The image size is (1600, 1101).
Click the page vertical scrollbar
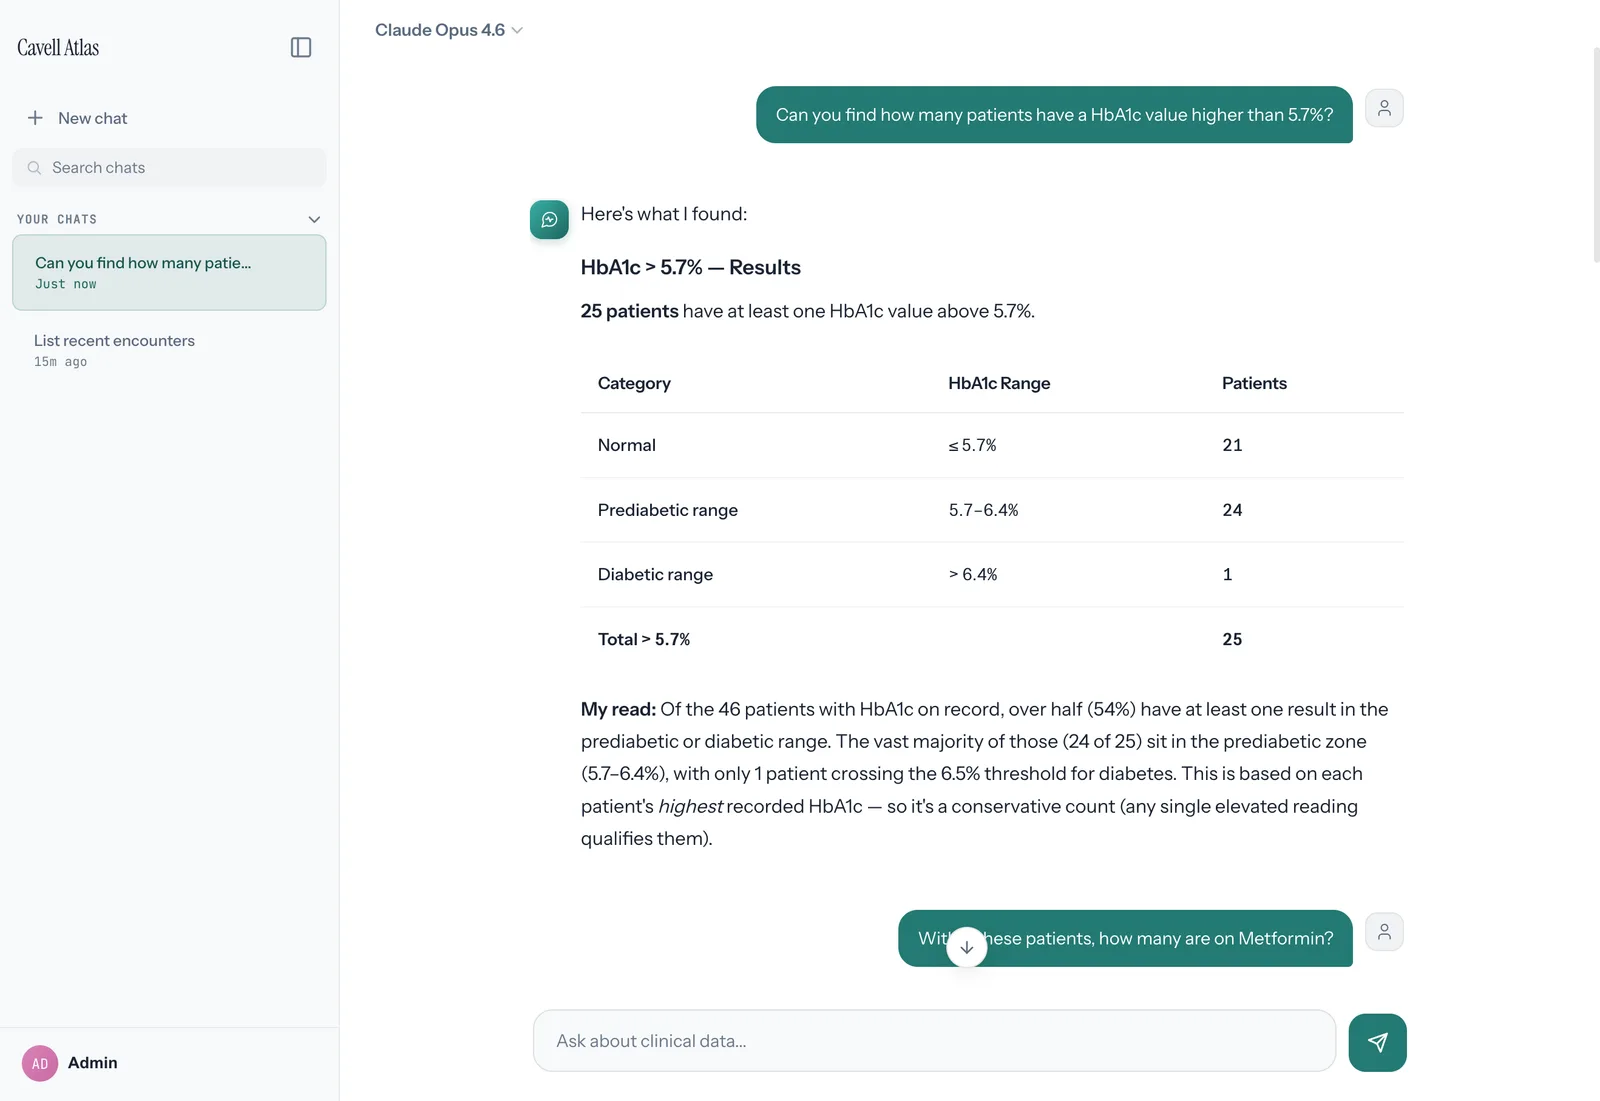(1595, 155)
